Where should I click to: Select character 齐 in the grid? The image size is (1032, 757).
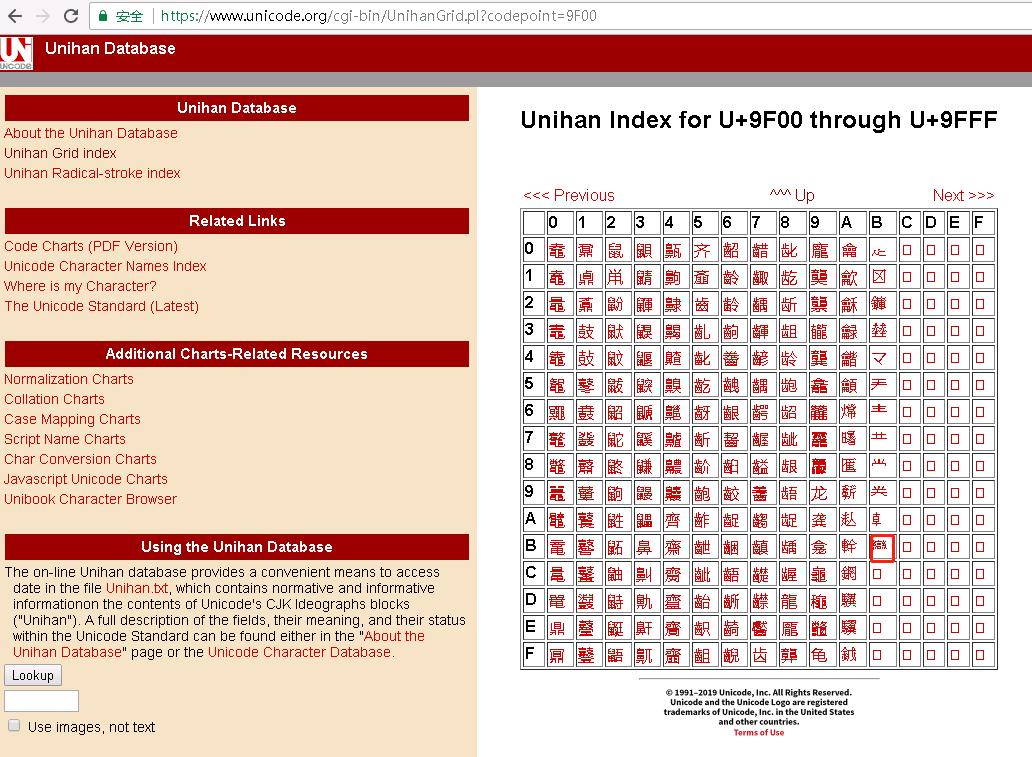pos(702,250)
